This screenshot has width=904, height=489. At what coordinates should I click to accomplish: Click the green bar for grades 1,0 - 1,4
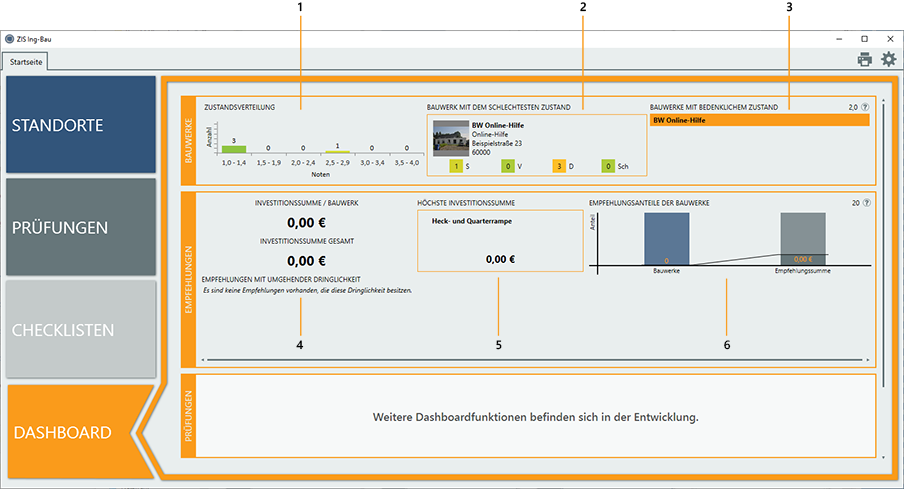(233, 149)
